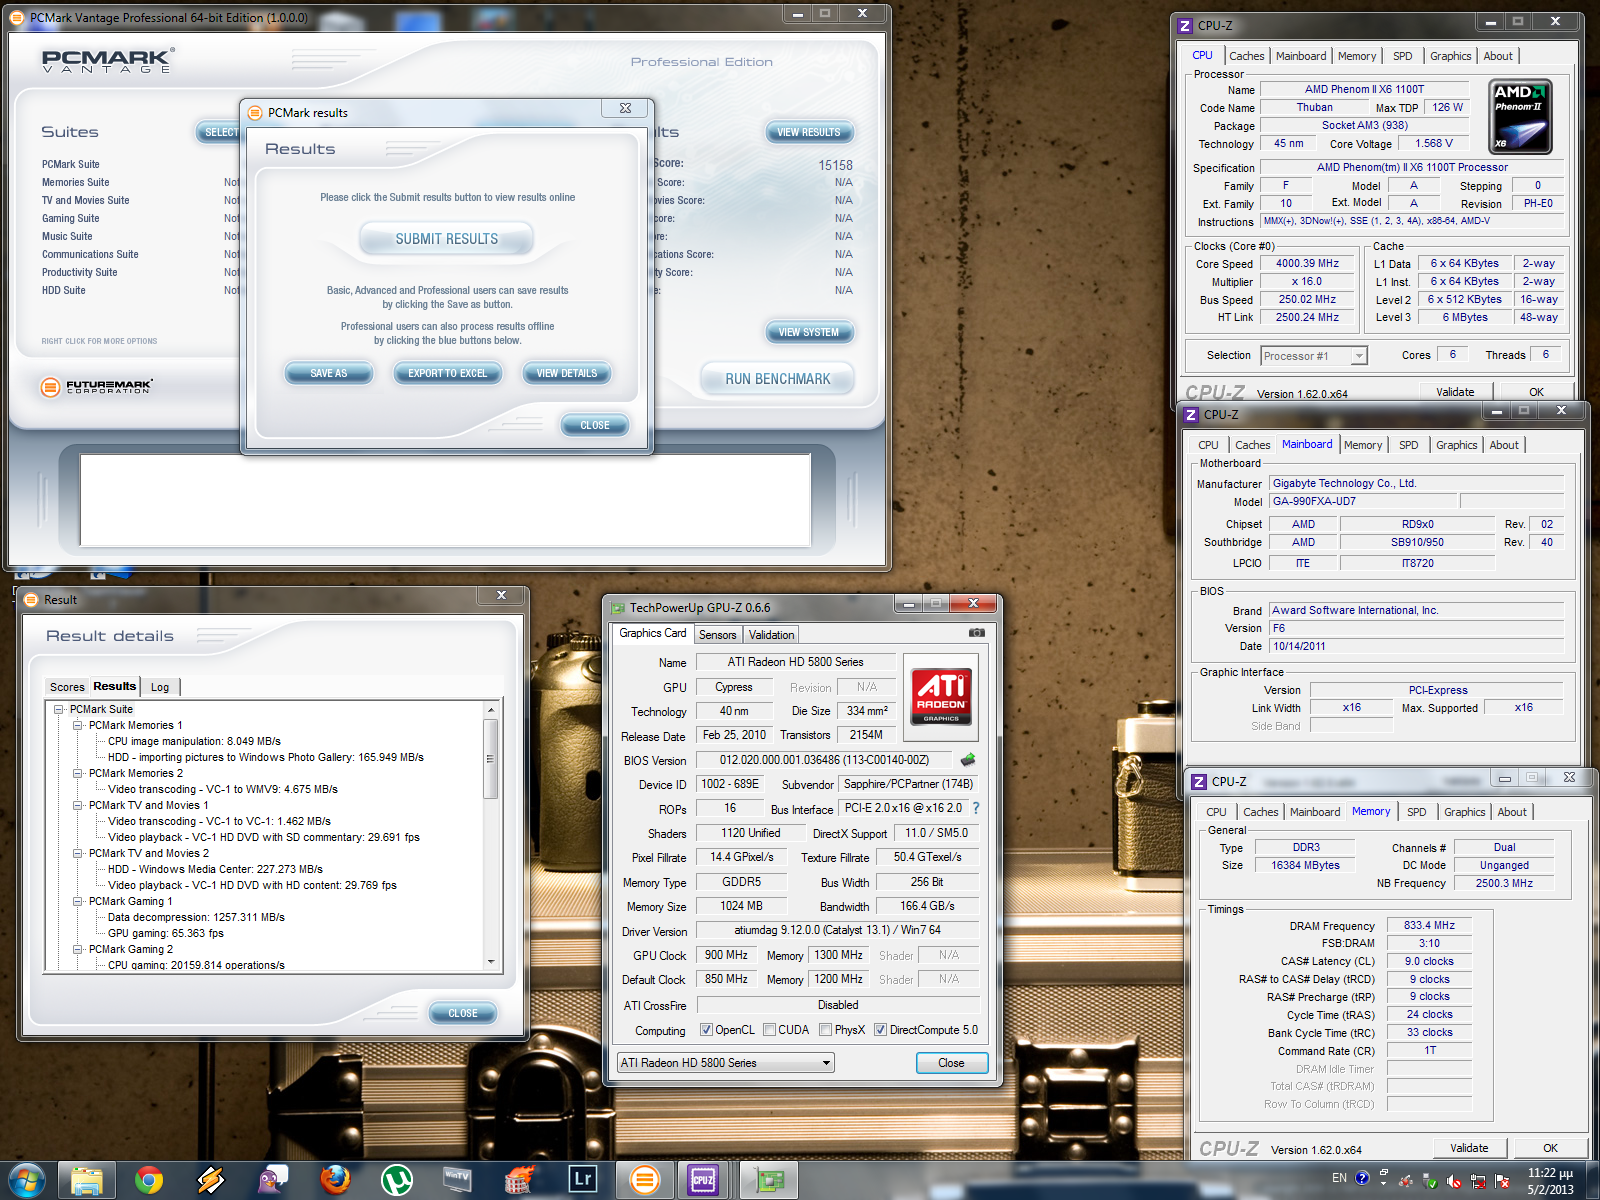Open the ATI Radeon HD 5800 Series dropdown

point(725,1063)
